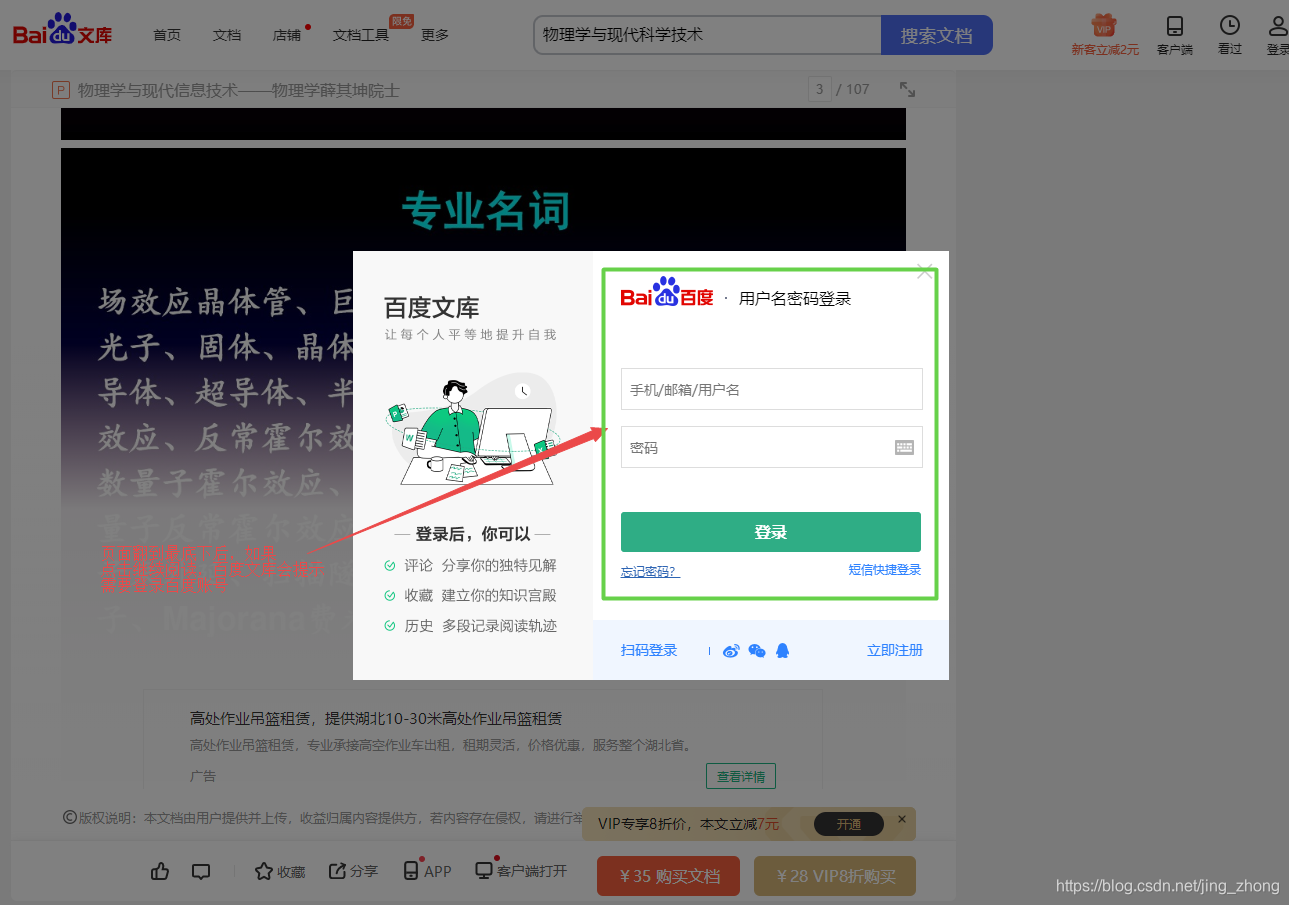Click the 专业名词 slide heading
The image size is (1289, 905).
485,211
